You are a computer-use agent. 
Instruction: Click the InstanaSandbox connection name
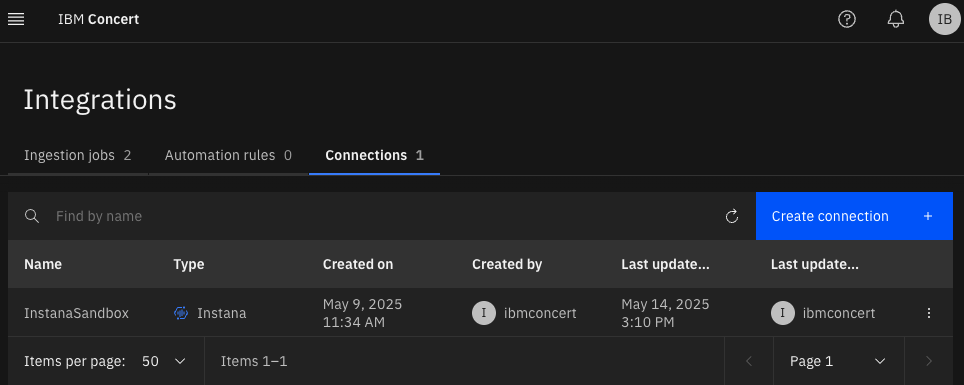pyautogui.click(x=76, y=313)
